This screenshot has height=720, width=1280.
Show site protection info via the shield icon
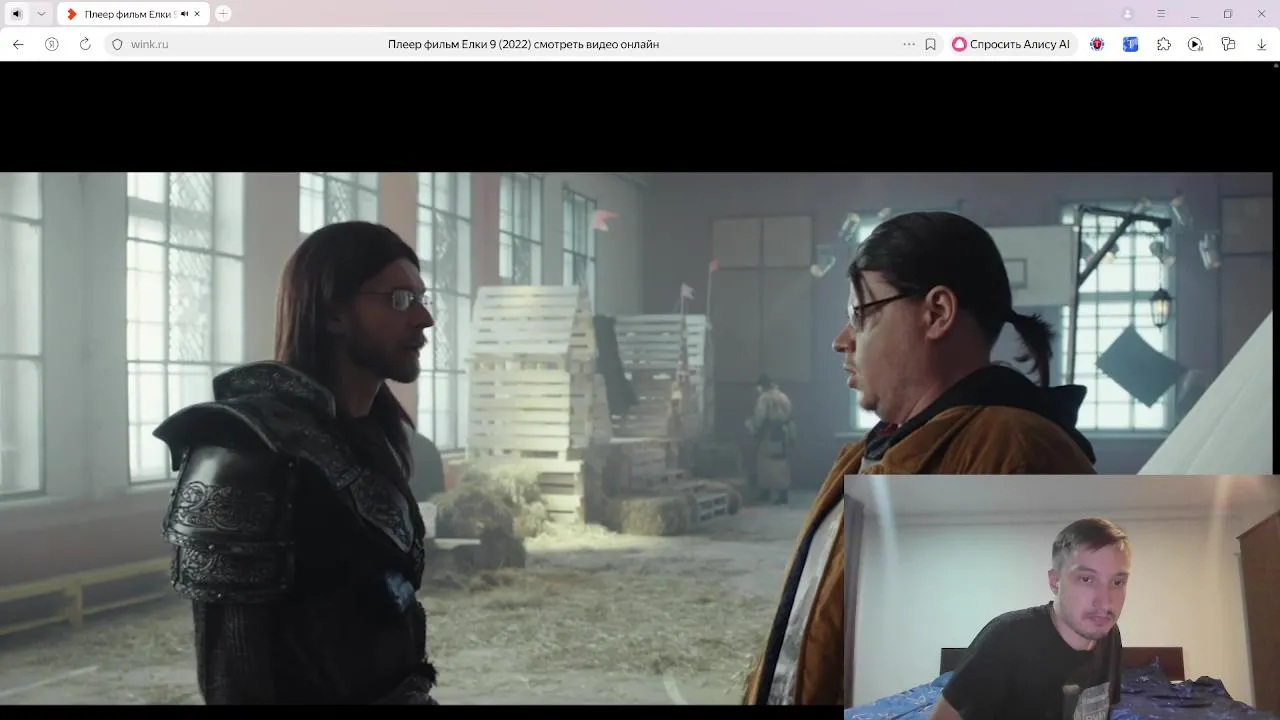point(117,44)
